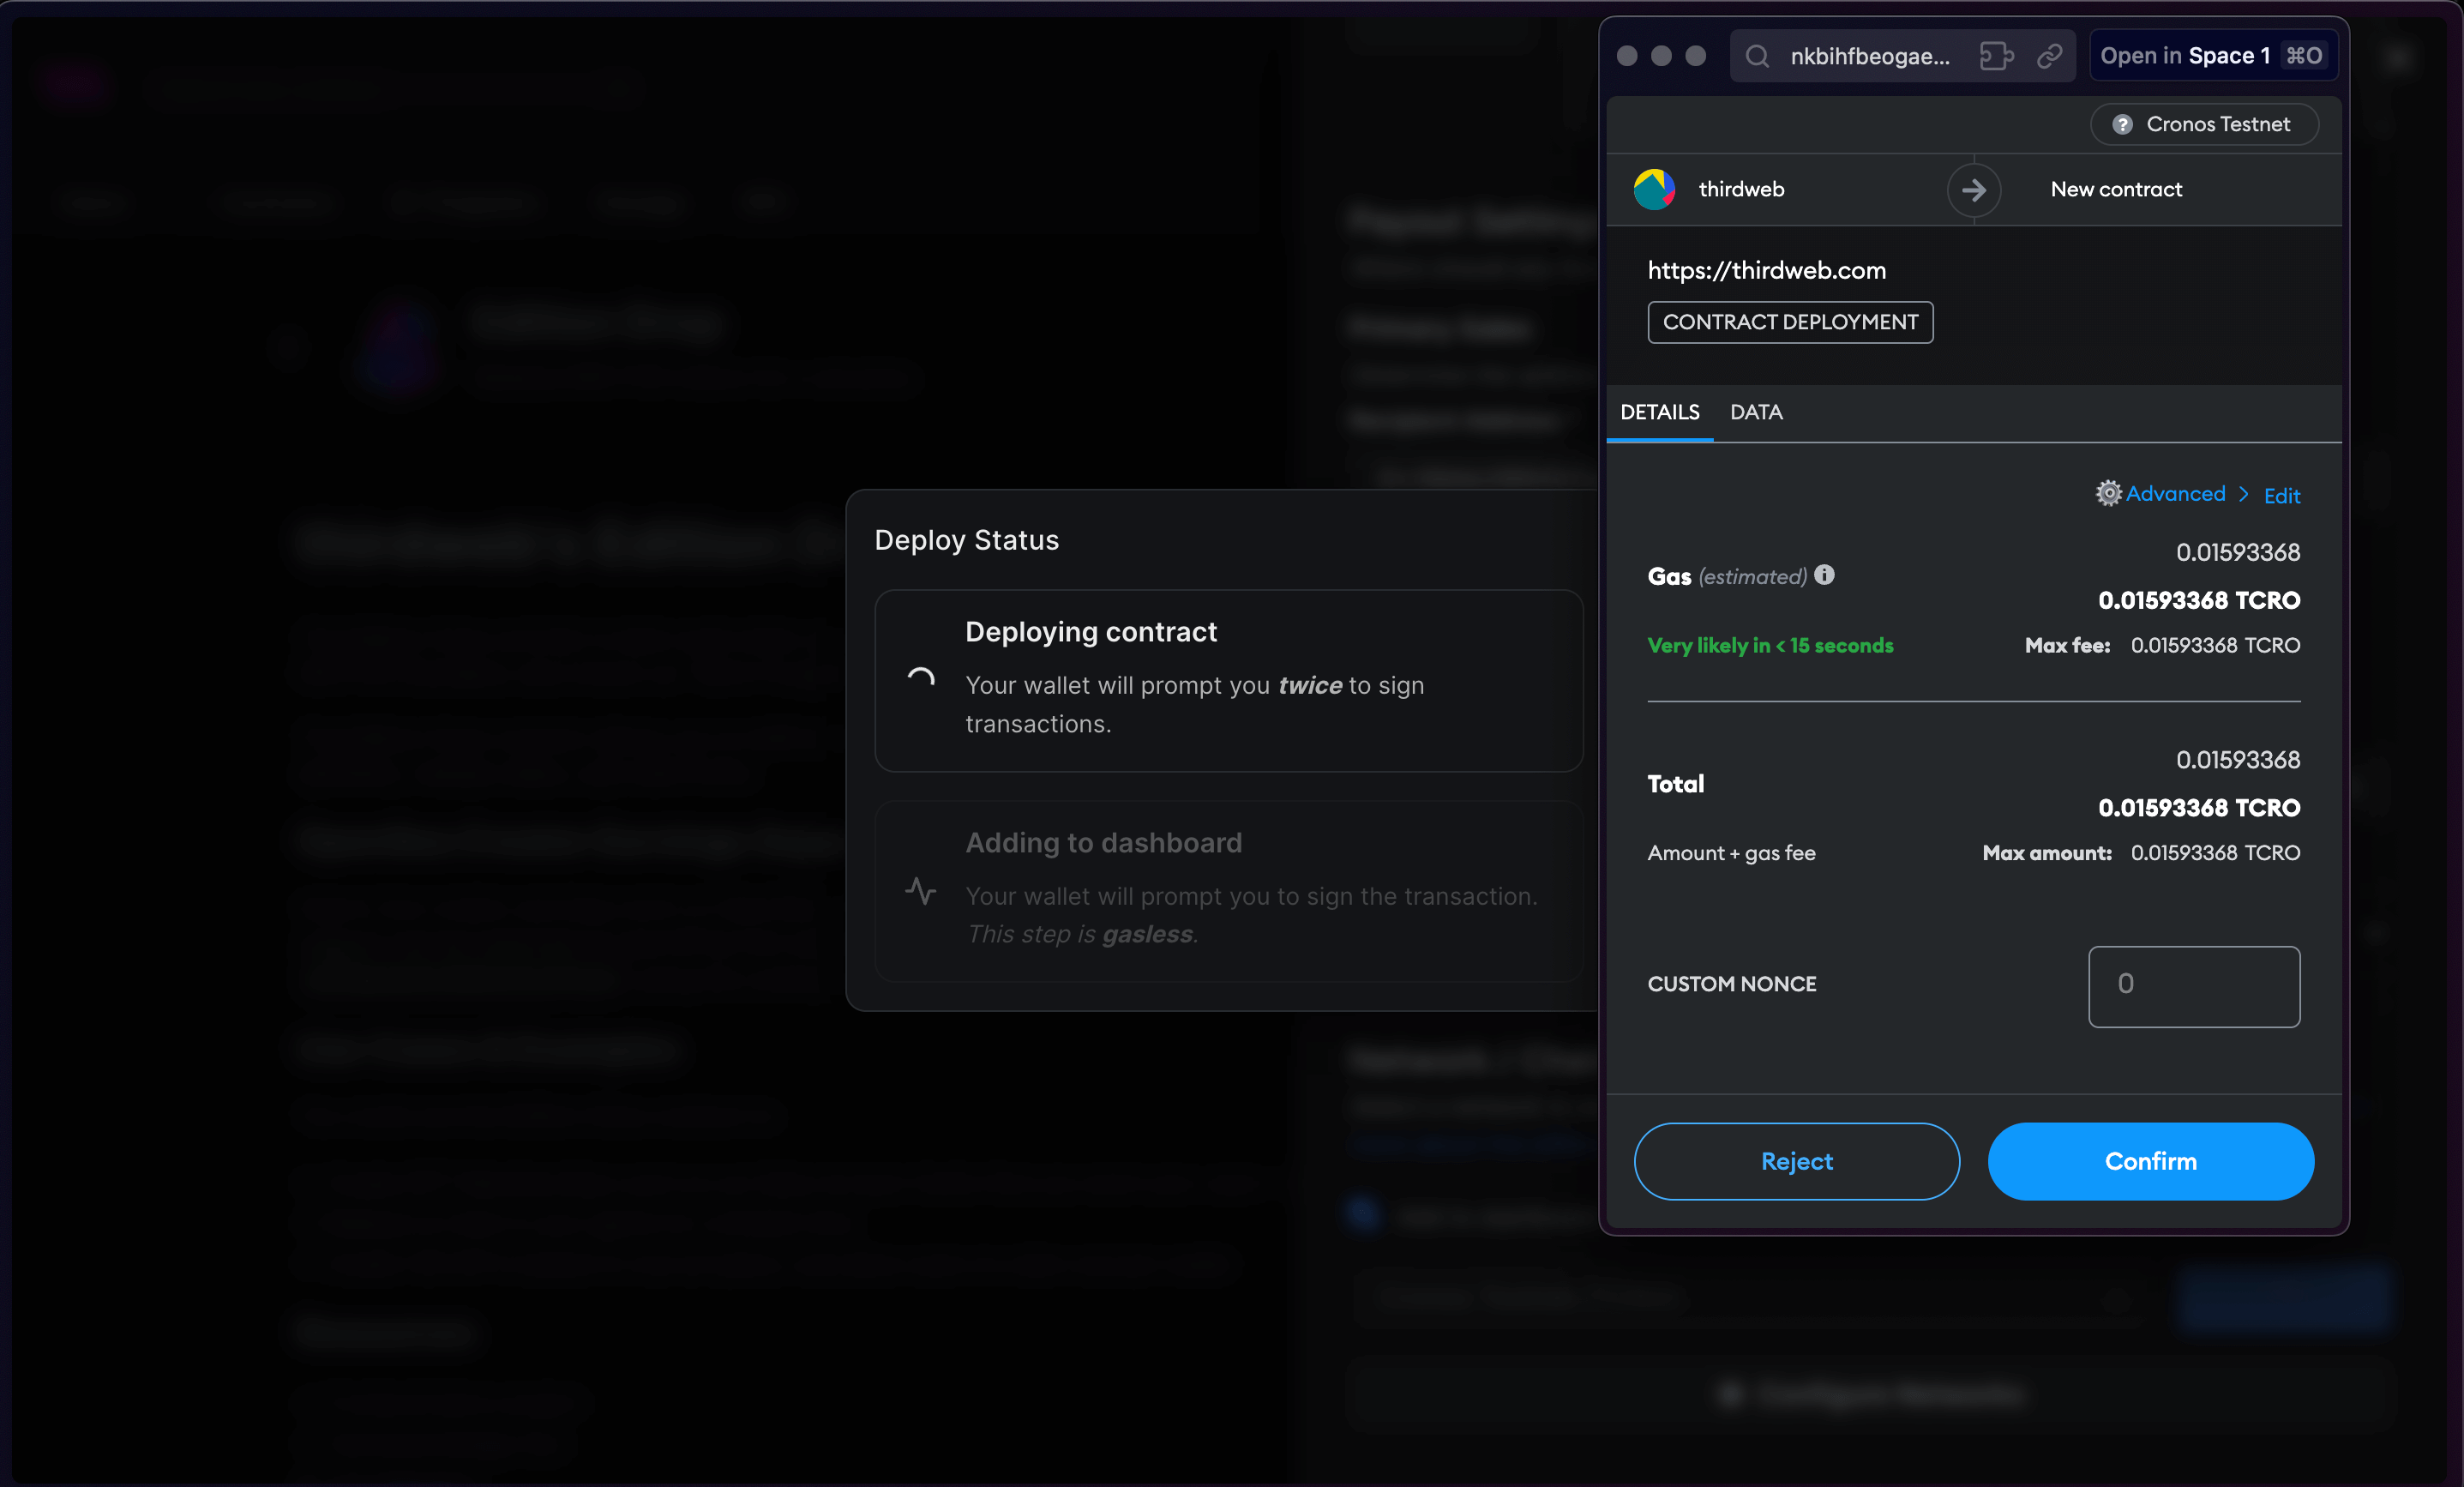Switch to the DATA tab
2464x1487 pixels.
[1756, 412]
